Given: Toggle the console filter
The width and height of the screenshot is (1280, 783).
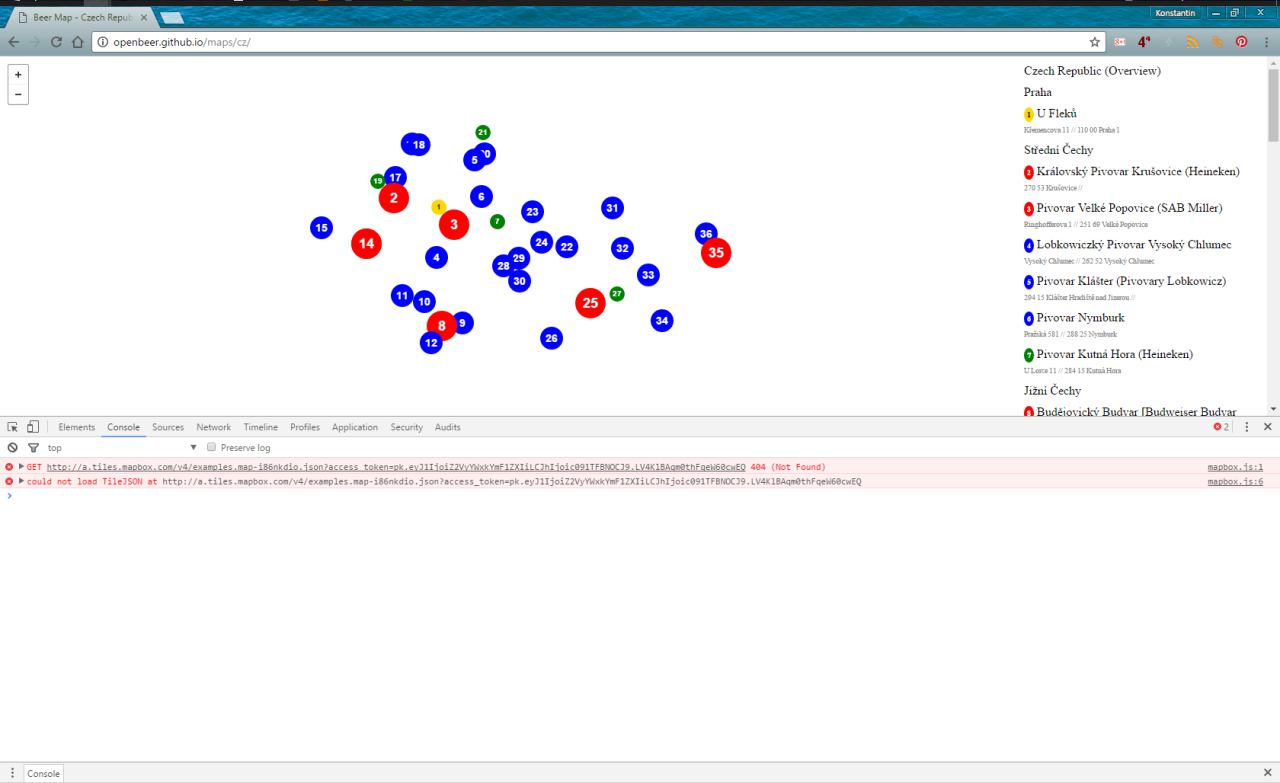Looking at the screenshot, I should pos(33,448).
